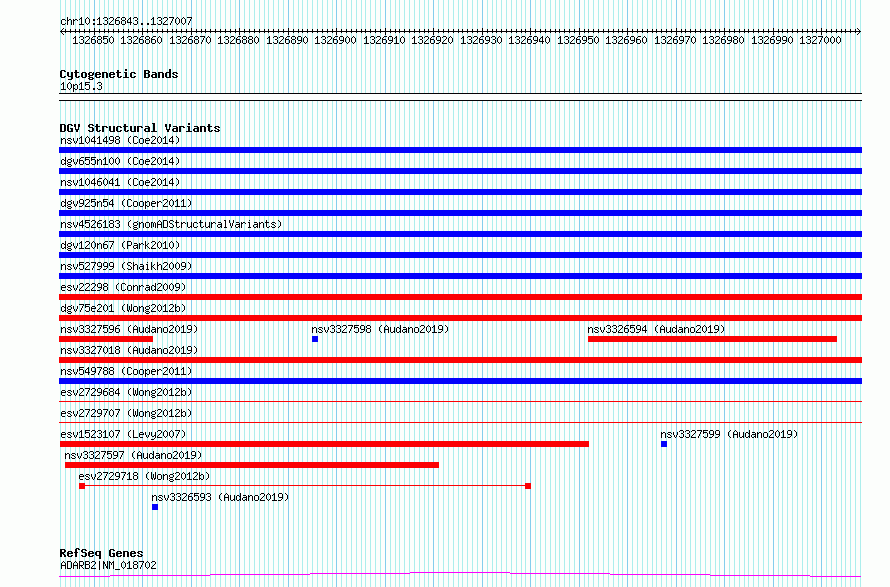Click the nsv3327018 (Audano2019) label
890x587 pixels.
click(x=129, y=350)
